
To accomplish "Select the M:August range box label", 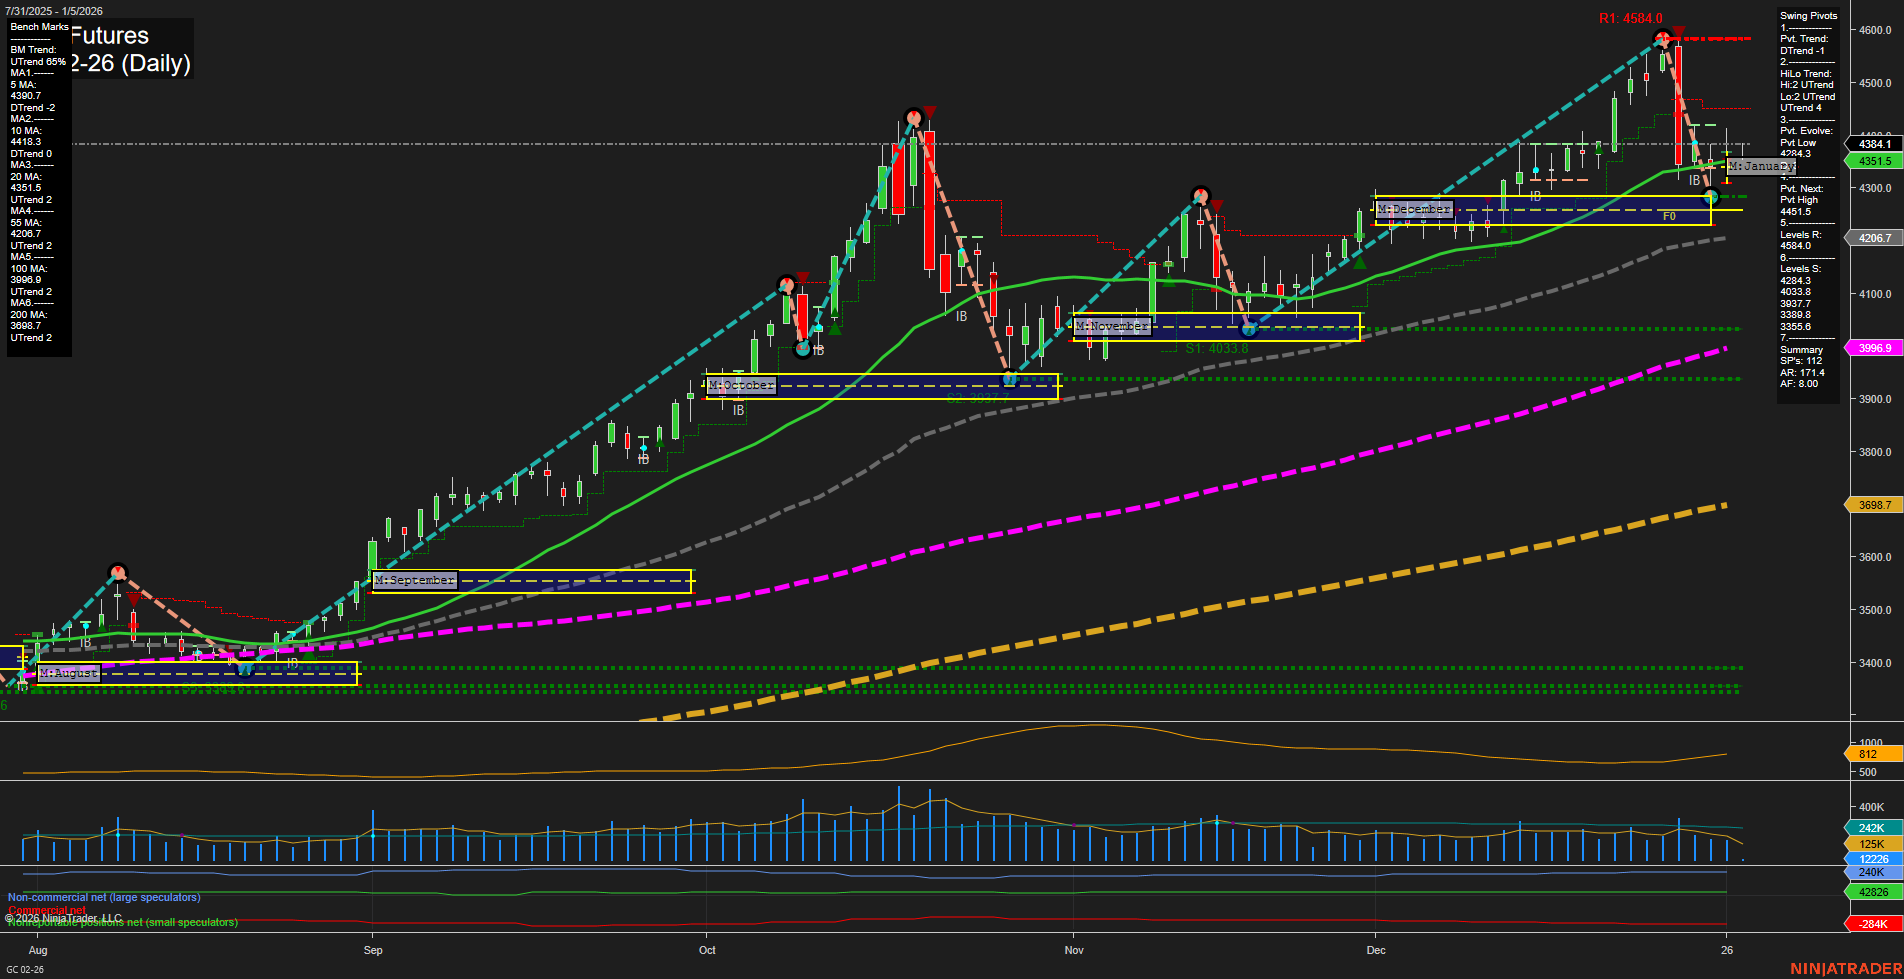I will click(x=67, y=673).
